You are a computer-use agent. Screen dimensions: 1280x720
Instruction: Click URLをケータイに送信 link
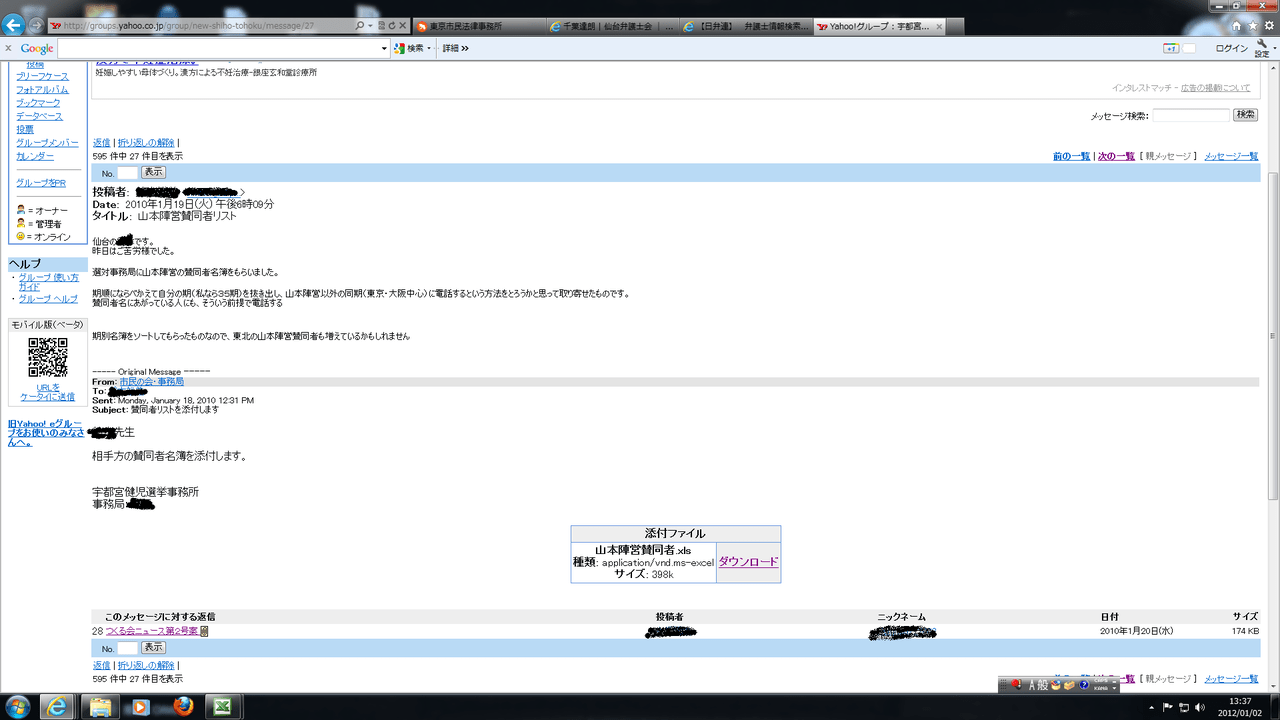tap(48, 392)
